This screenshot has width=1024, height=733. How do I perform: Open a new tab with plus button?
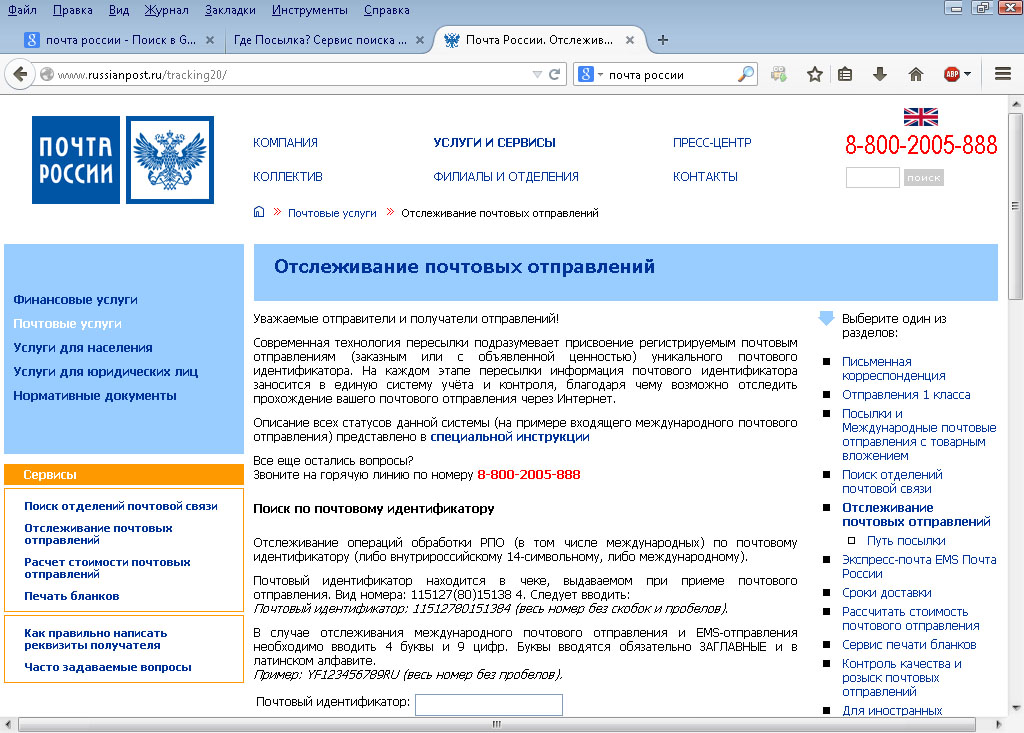click(663, 40)
